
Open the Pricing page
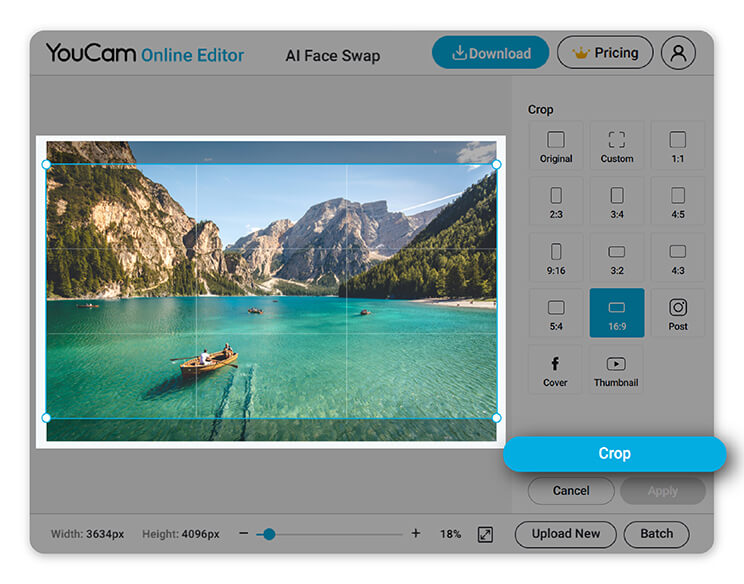(x=605, y=53)
